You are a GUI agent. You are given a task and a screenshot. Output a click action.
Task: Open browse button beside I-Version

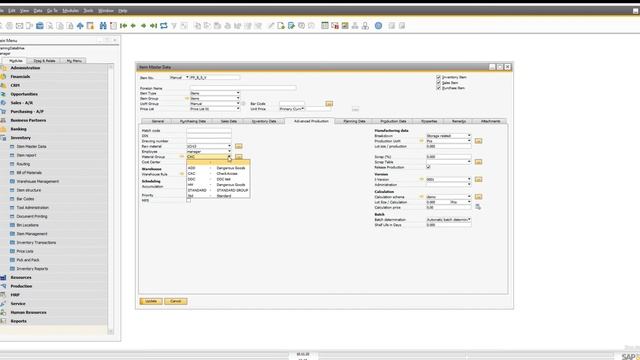(478, 179)
